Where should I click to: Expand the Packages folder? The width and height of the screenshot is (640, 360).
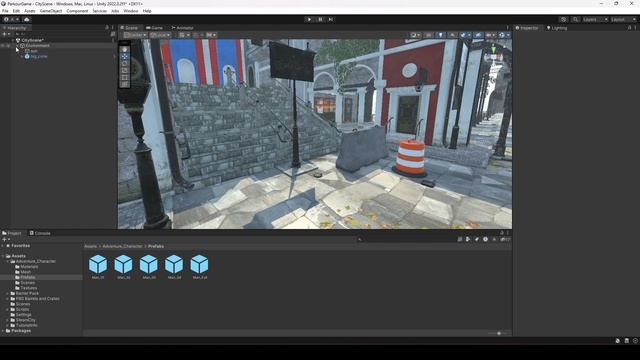pyautogui.click(x=3, y=331)
